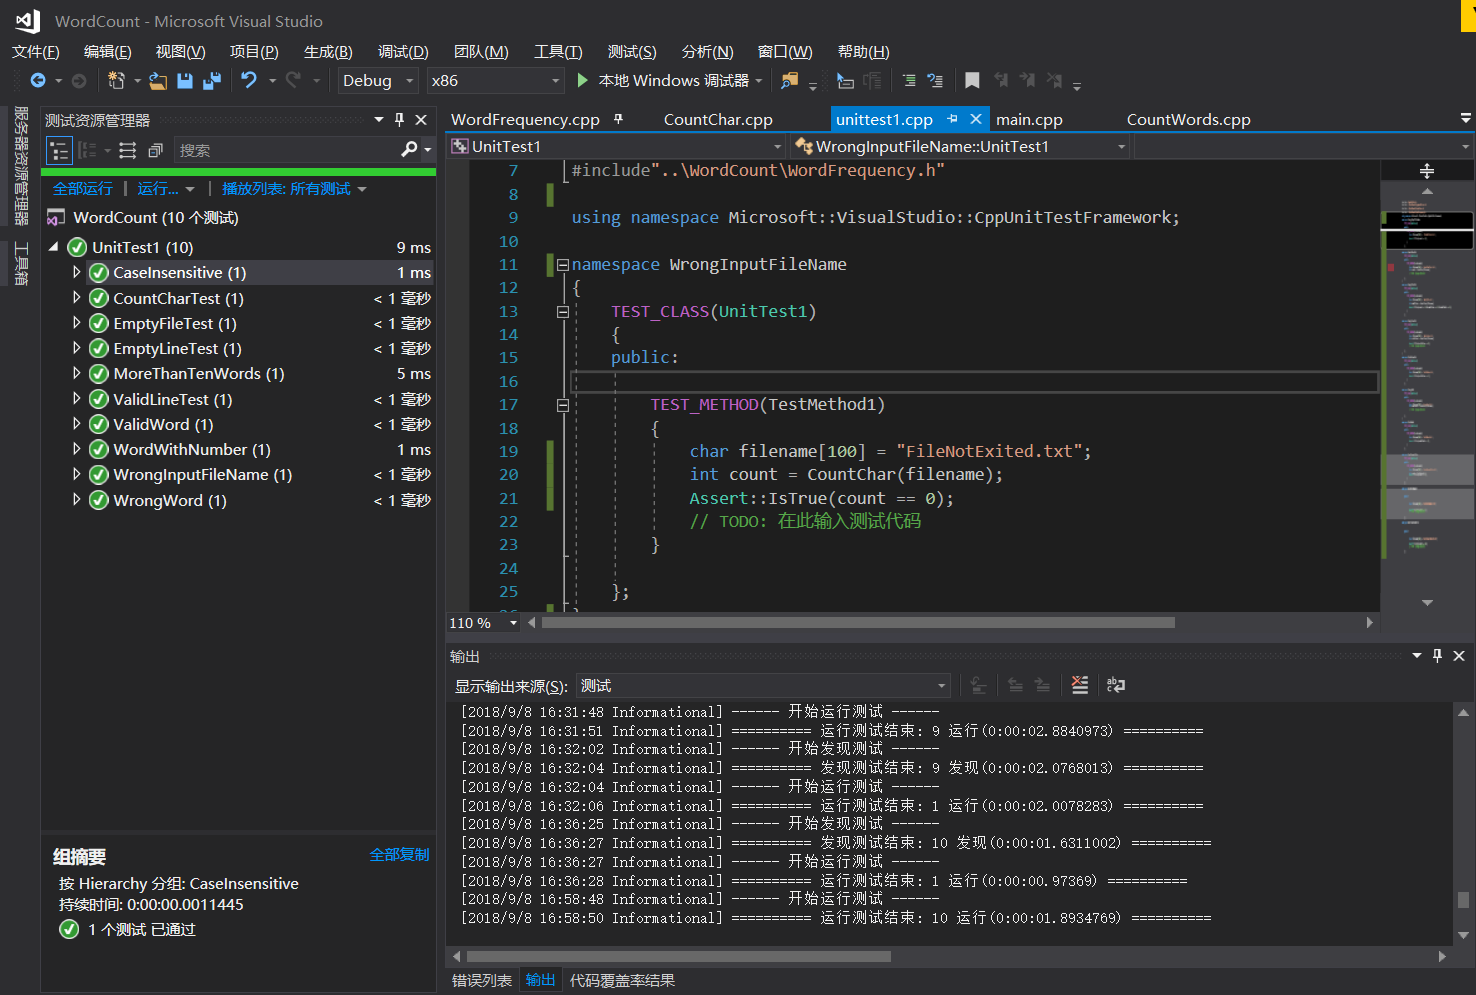The height and width of the screenshot is (995, 1476).
Task: Save the current file with the disk icon
Action: click(x=185, y=80)
